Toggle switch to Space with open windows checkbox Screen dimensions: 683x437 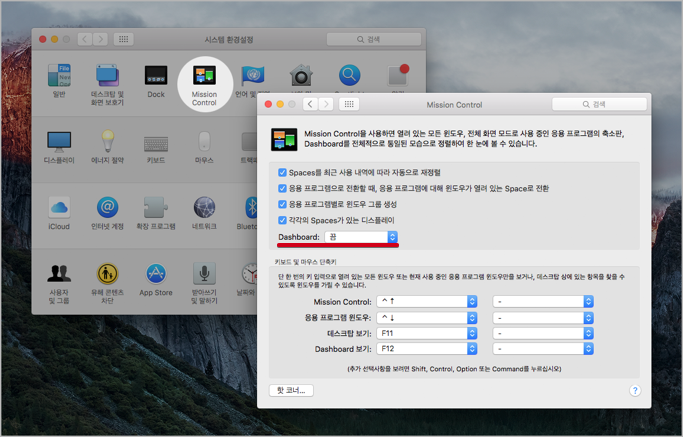click(282, 189)
